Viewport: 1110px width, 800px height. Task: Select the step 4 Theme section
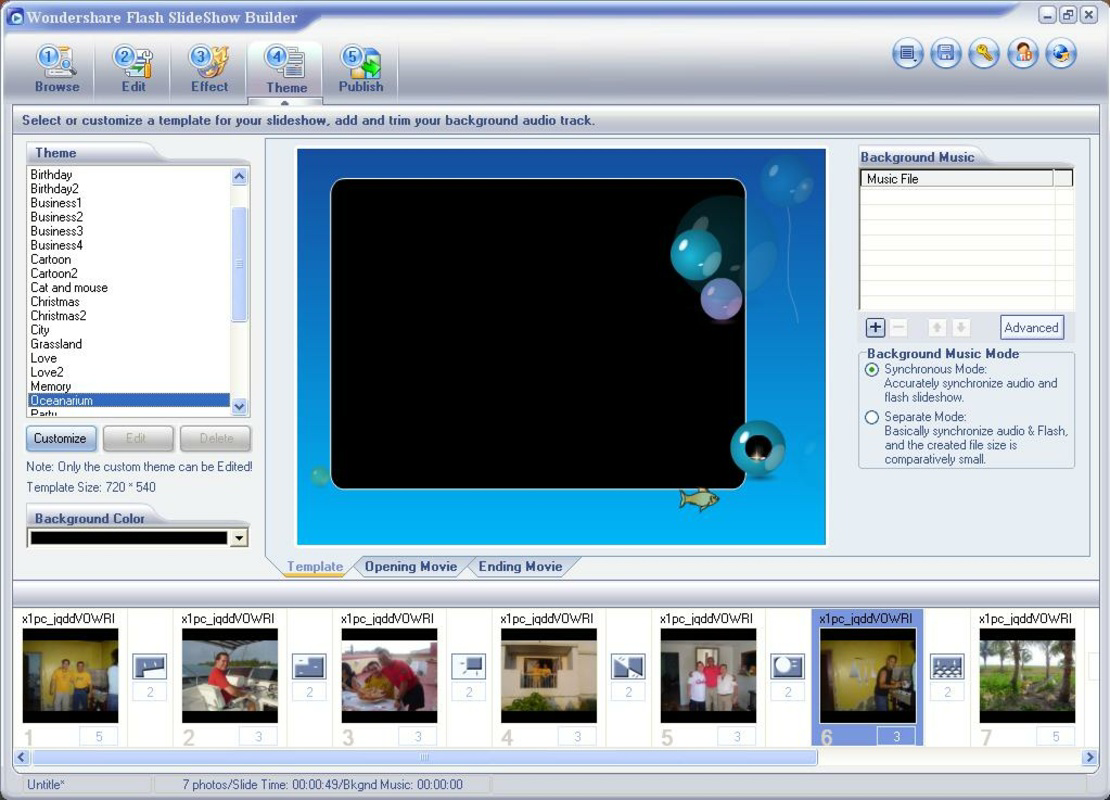pyautogui.click(x=286, y=70)
